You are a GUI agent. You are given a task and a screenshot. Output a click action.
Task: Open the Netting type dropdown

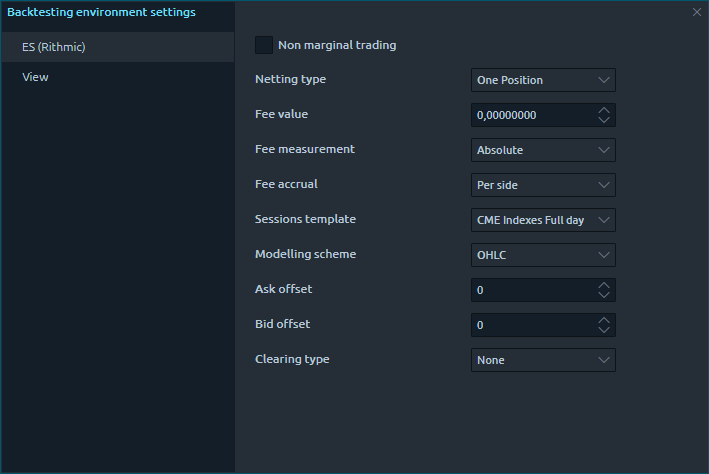543,80
